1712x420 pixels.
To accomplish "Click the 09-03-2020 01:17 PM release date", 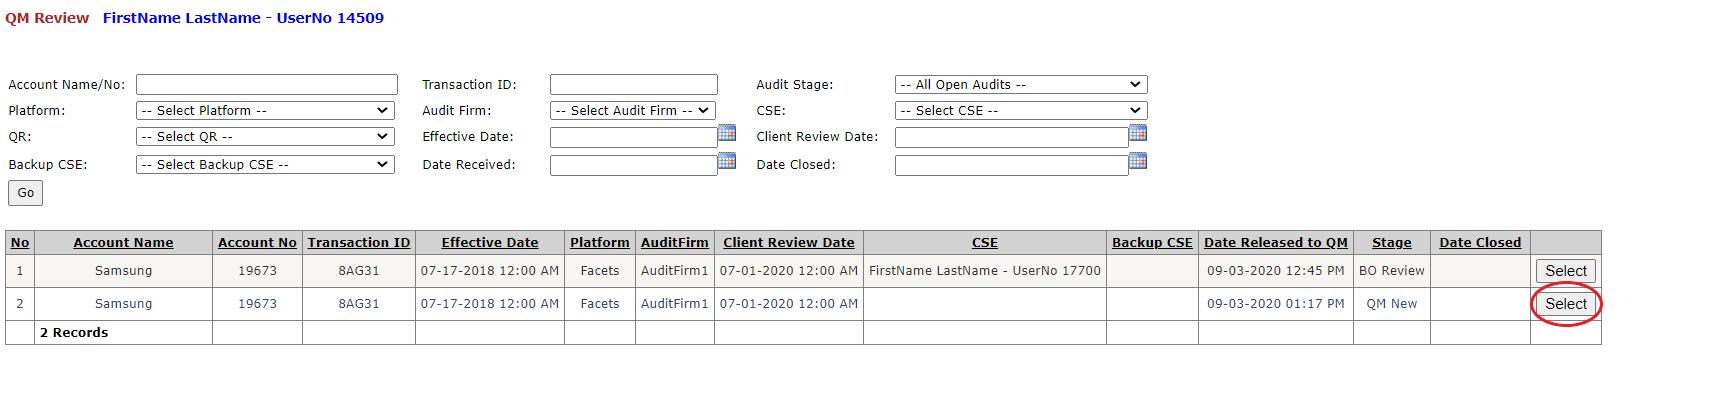I will click(1276, 304).
